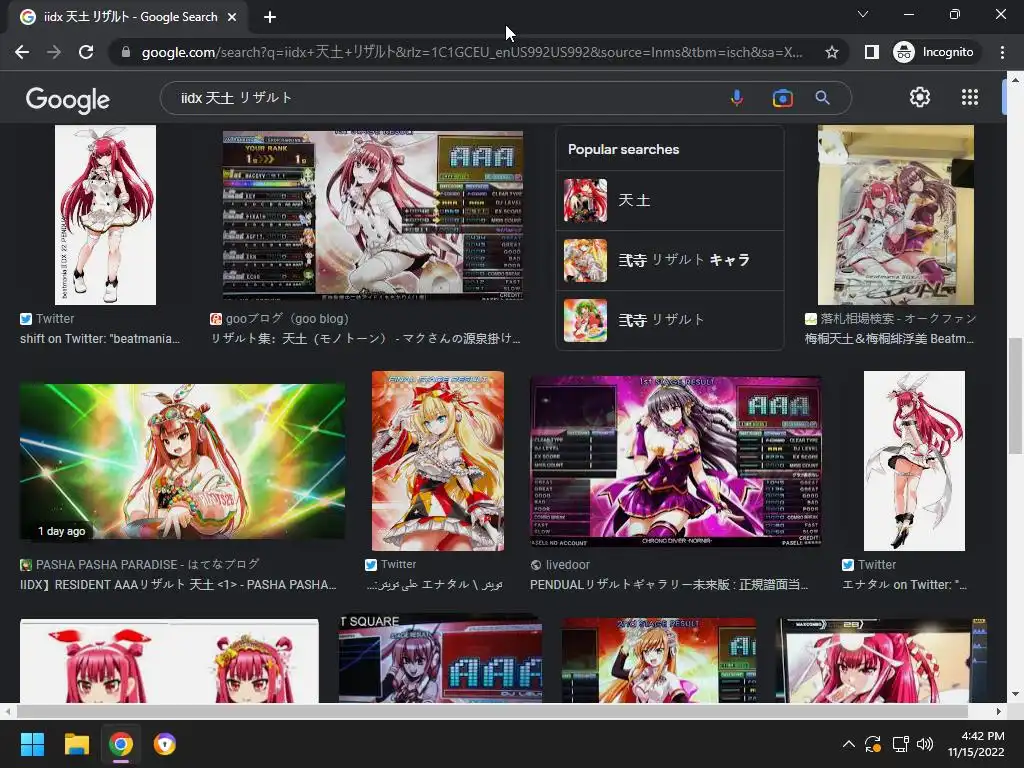The height and width of the screenshot is (768, 1024).
Task: Open the Windows Start menu
Action: 32,744
